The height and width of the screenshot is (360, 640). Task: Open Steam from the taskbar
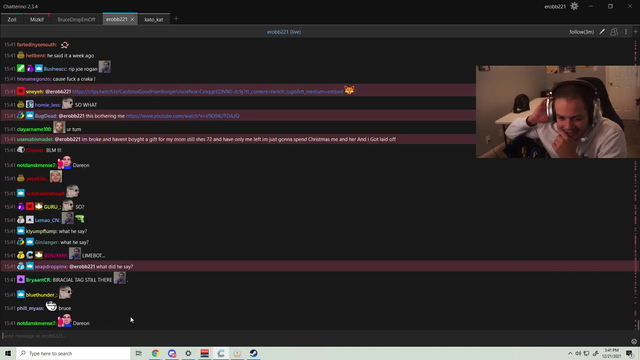point(253,353)
